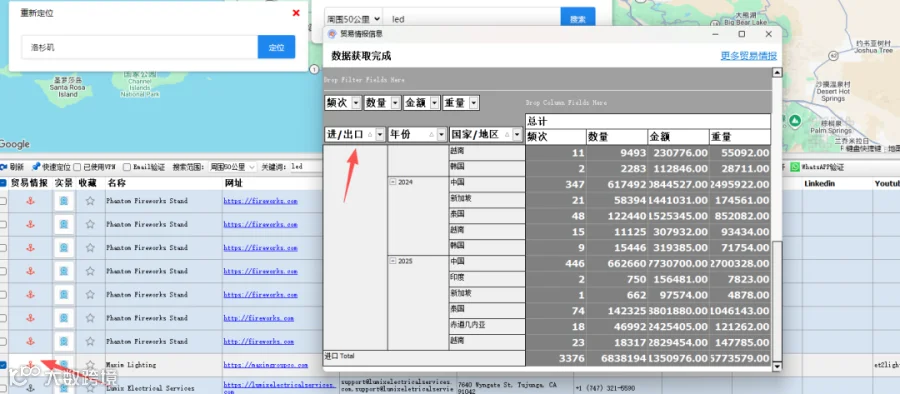Click the 总计 column group header
The height and width of the screenshot is (394, 900).
[647, 121]
